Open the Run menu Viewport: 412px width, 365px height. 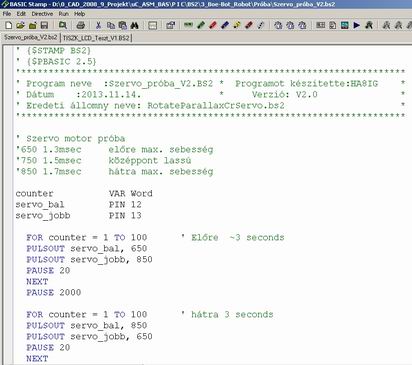coord(64,14)
